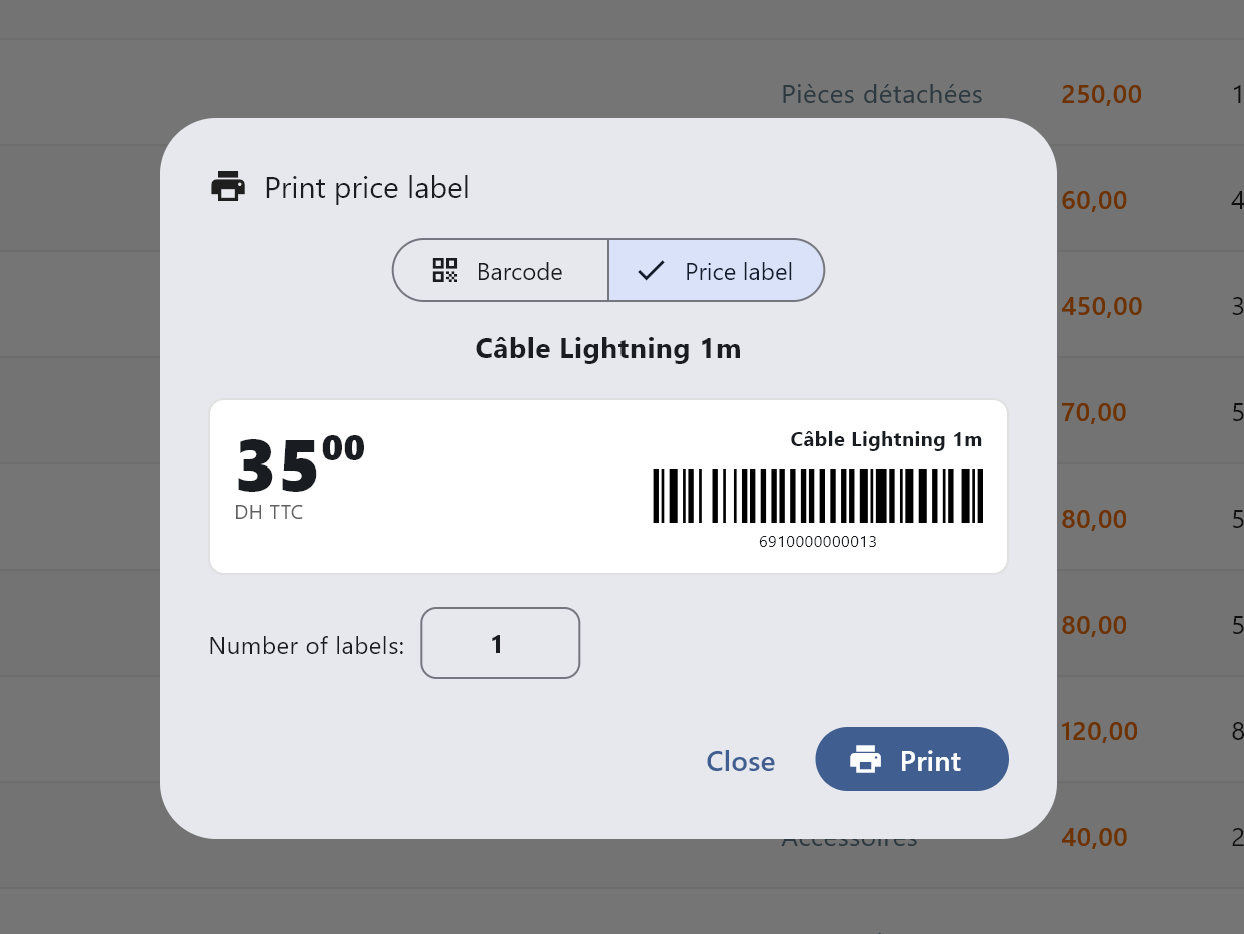Click the Câble Lightning 1m product title

[x=608, y=348]
